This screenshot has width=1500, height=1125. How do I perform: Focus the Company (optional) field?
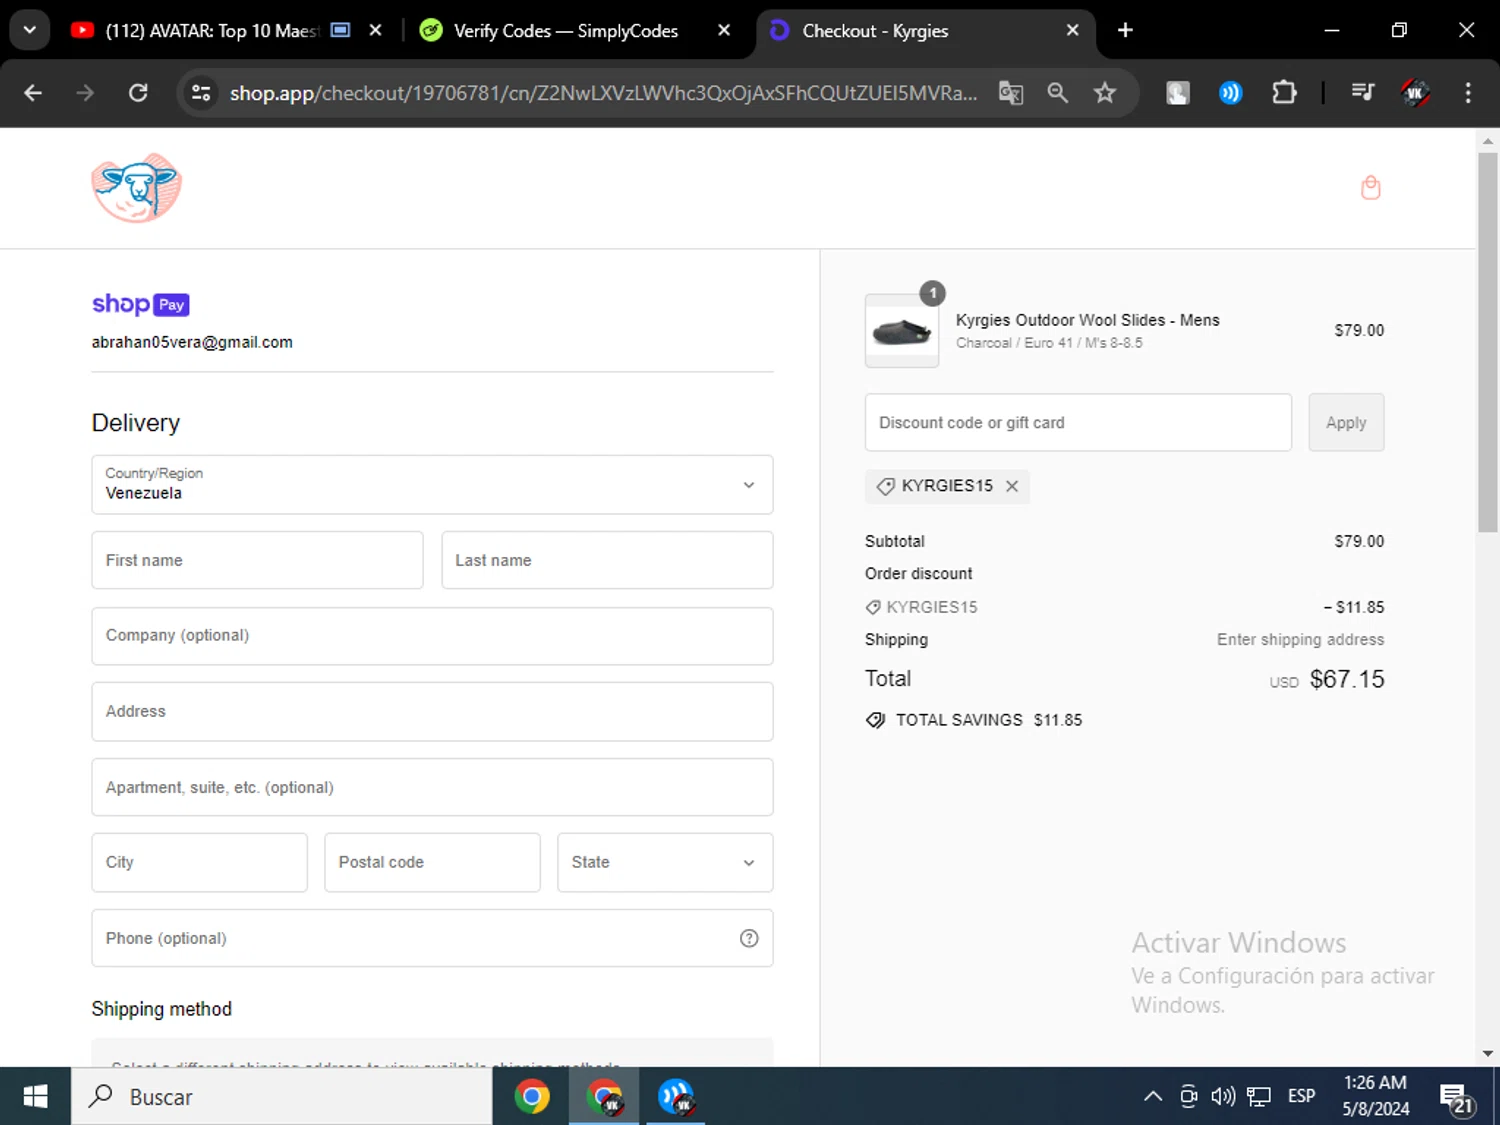click(x=432, y=636)
